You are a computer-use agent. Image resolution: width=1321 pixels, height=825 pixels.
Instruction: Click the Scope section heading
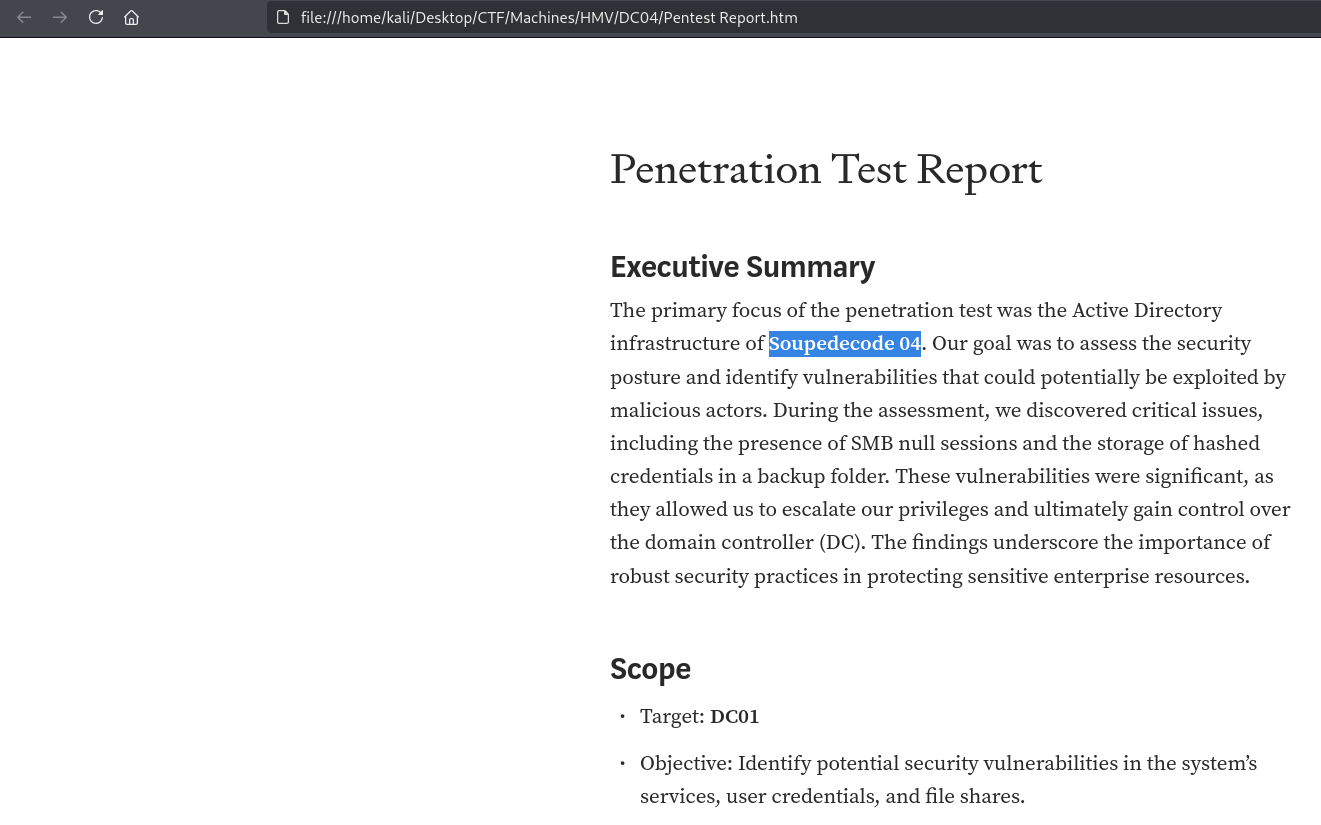(650, 669)
